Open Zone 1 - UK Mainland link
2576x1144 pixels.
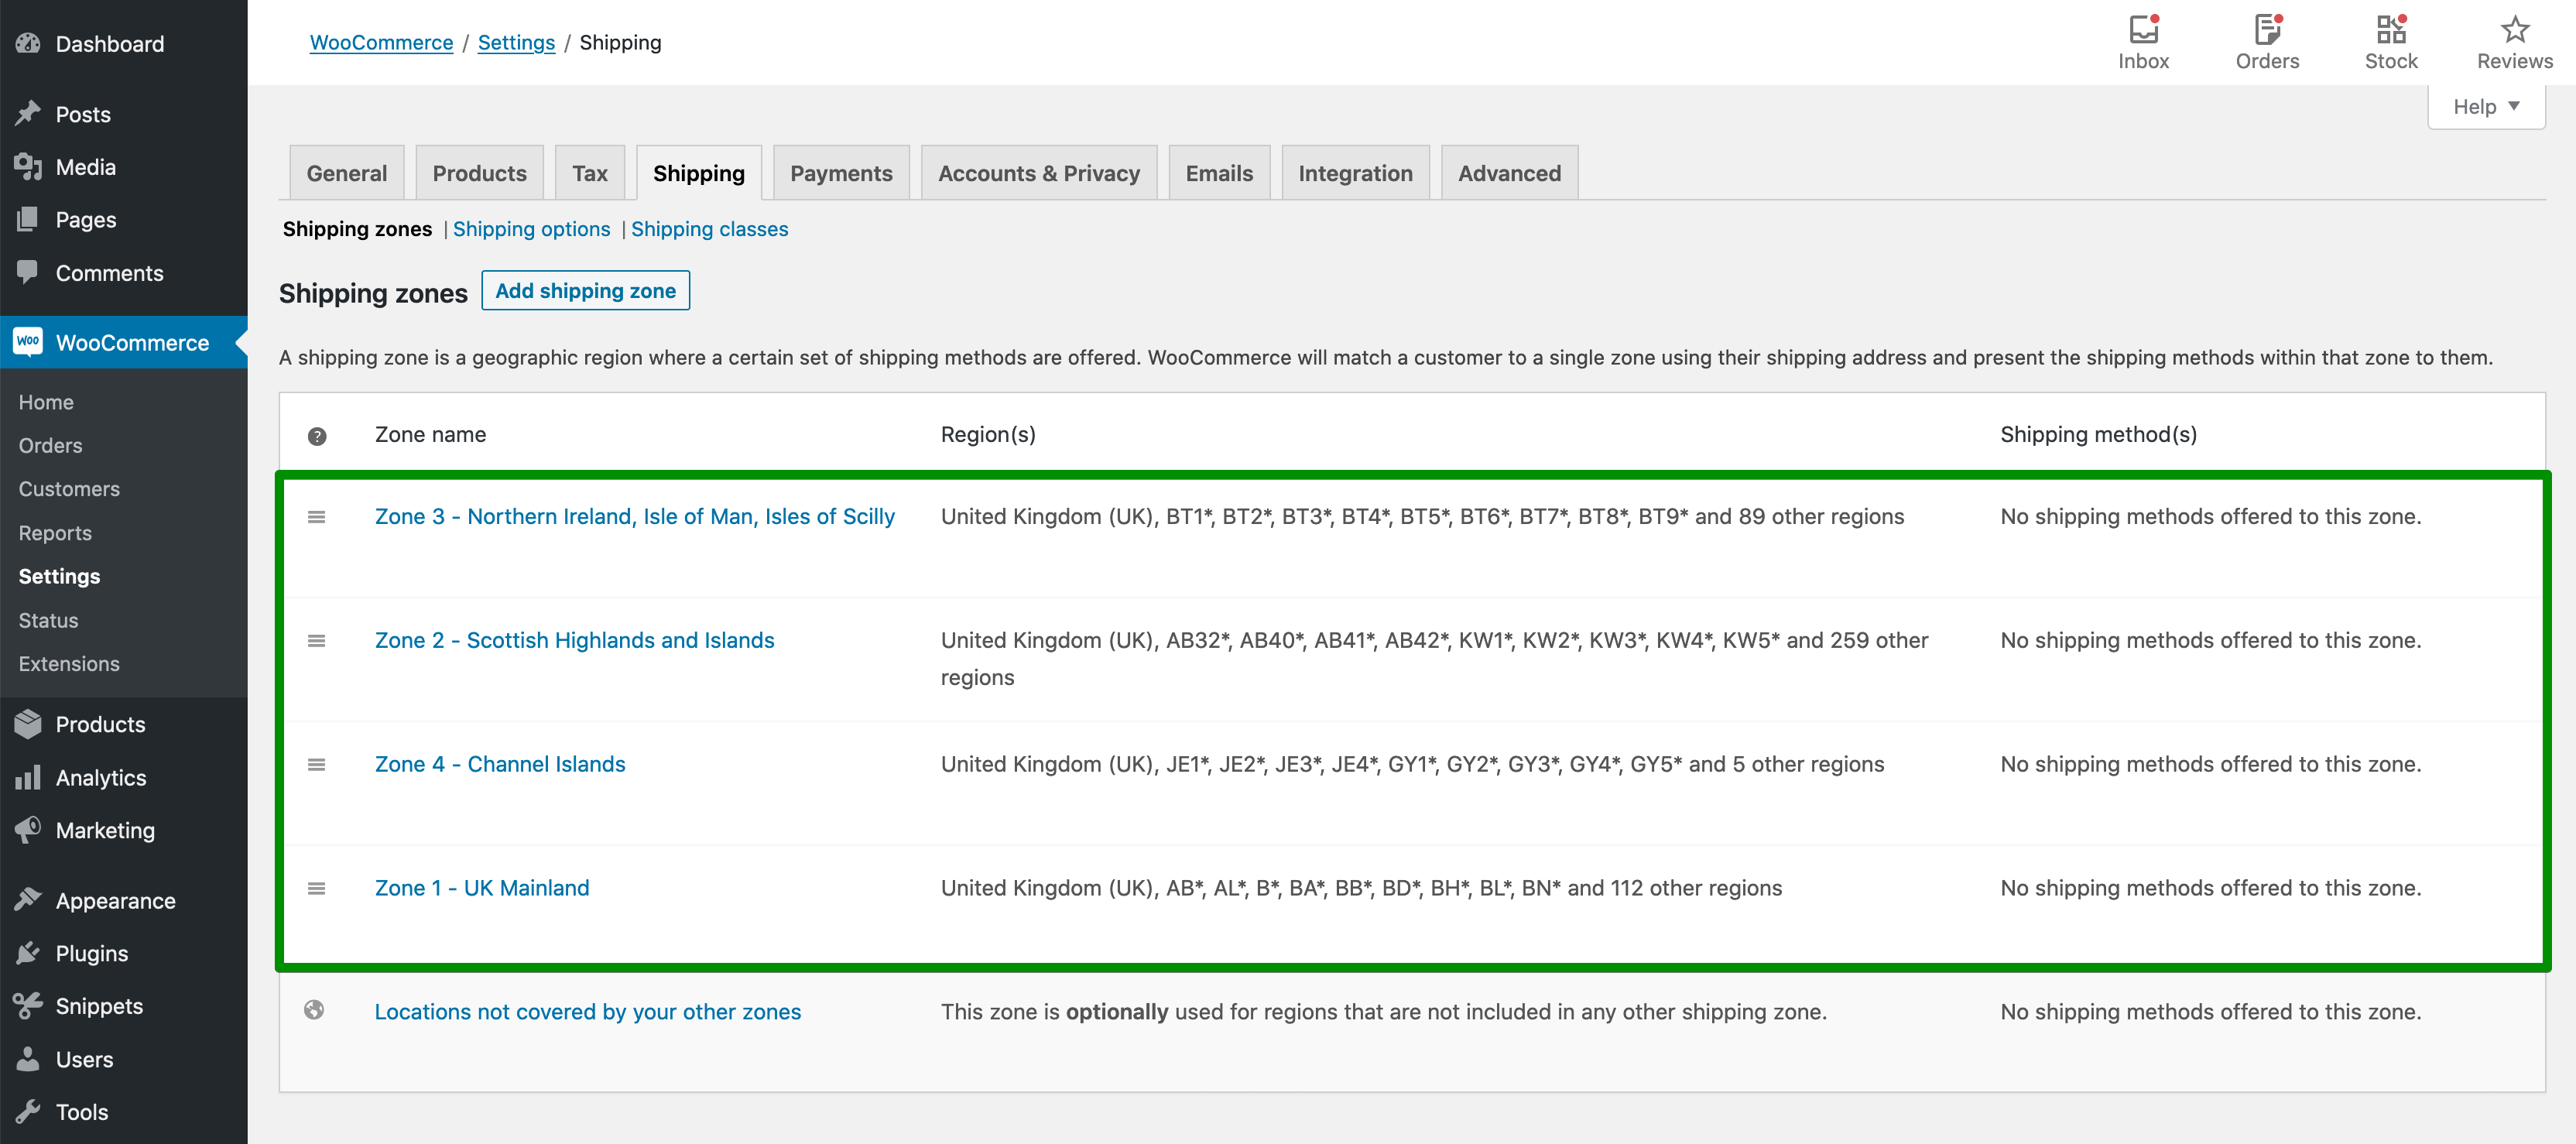482,888
